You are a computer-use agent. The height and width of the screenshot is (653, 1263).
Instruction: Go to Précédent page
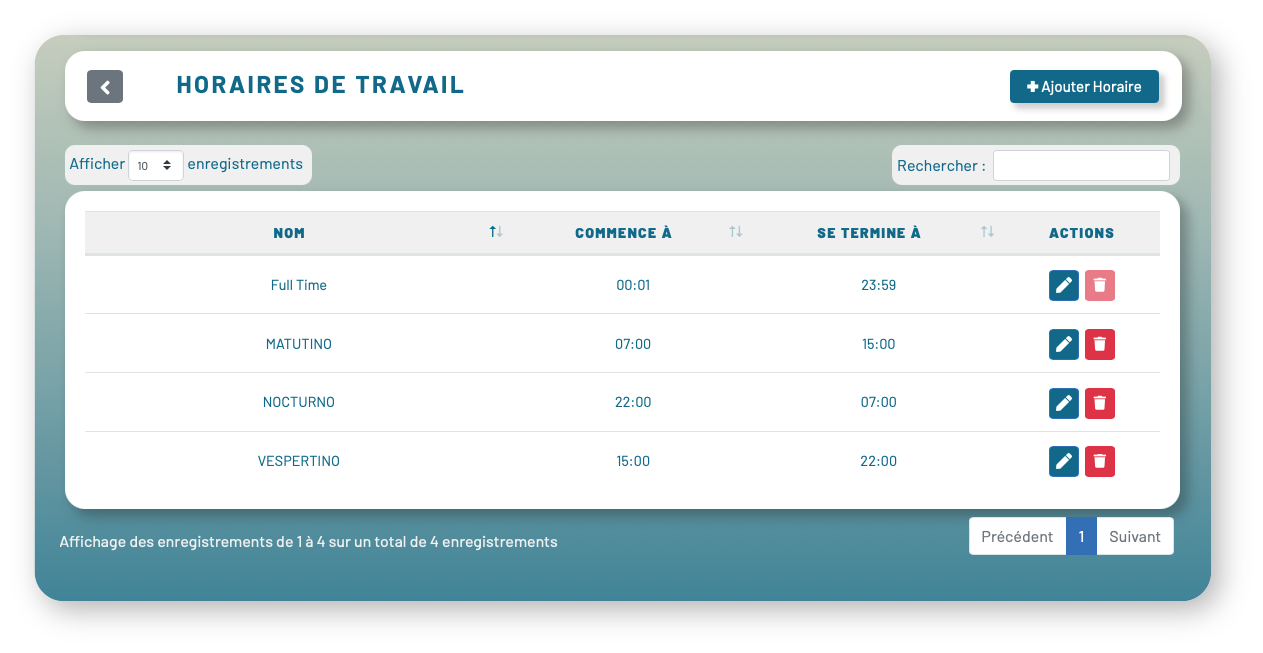tap(1017, 536)
